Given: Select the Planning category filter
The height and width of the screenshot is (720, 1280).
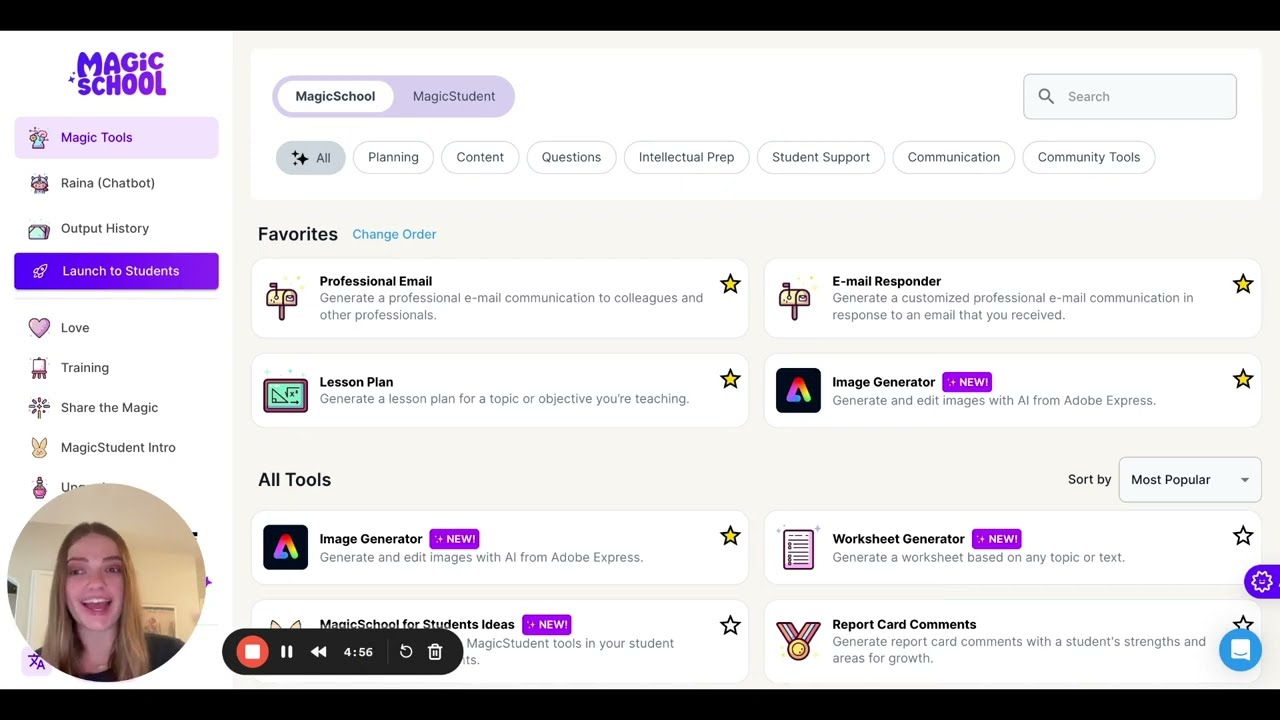Looking at the screenshot, I should tap(393, 157).
